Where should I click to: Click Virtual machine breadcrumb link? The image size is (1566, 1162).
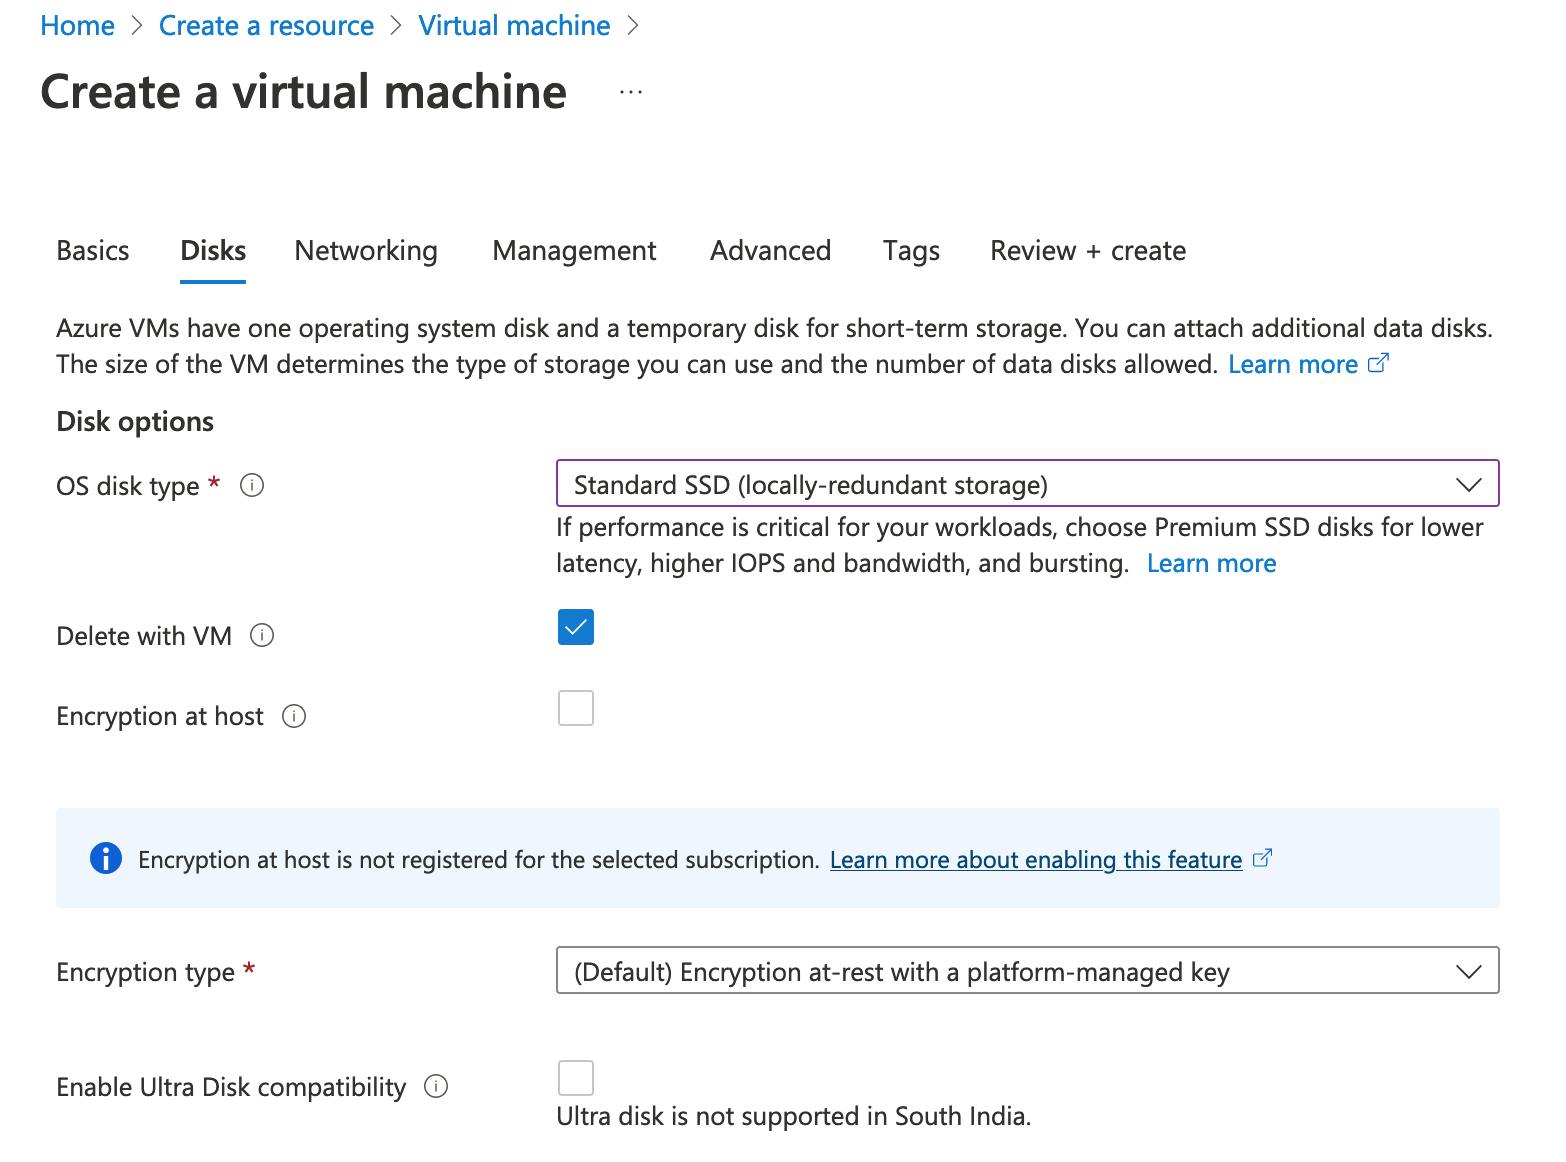click(514, 26)
